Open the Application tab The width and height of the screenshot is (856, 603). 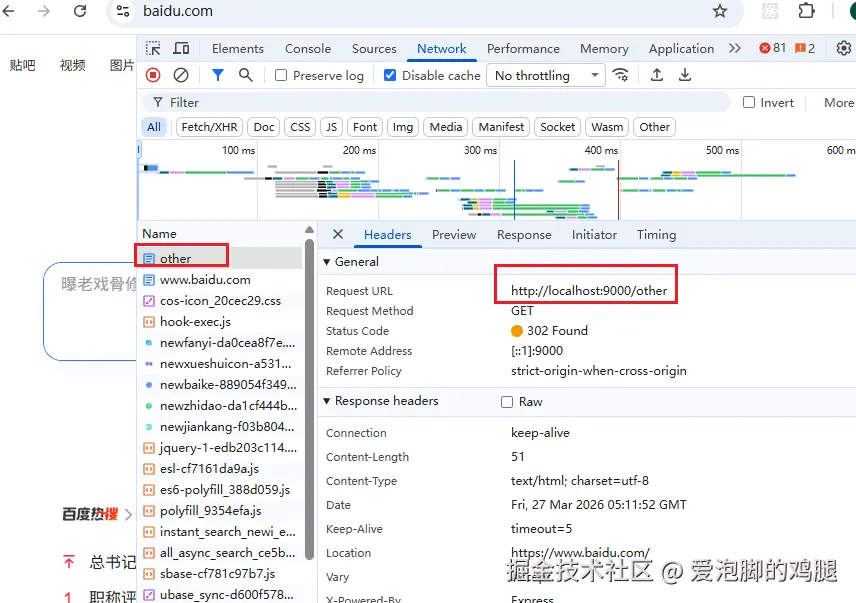[x=681, y=49]
